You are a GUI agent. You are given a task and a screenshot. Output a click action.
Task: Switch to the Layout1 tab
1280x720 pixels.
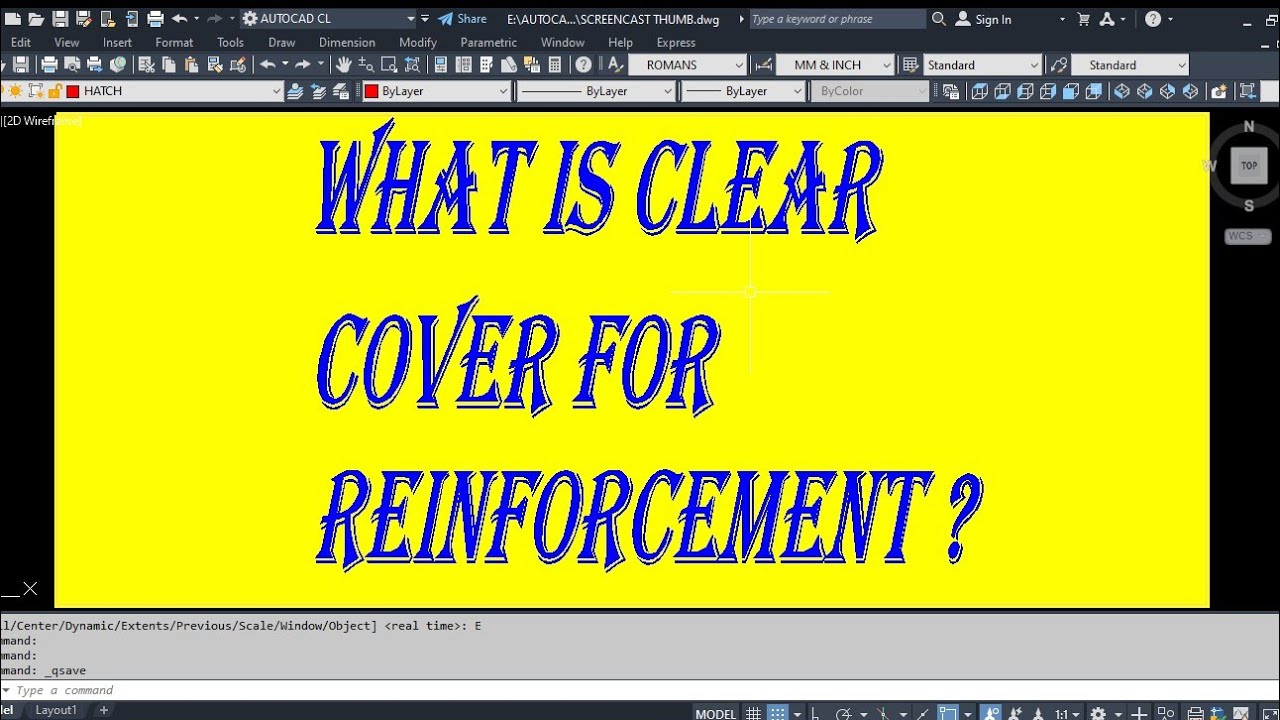click(x=56, y=710)
